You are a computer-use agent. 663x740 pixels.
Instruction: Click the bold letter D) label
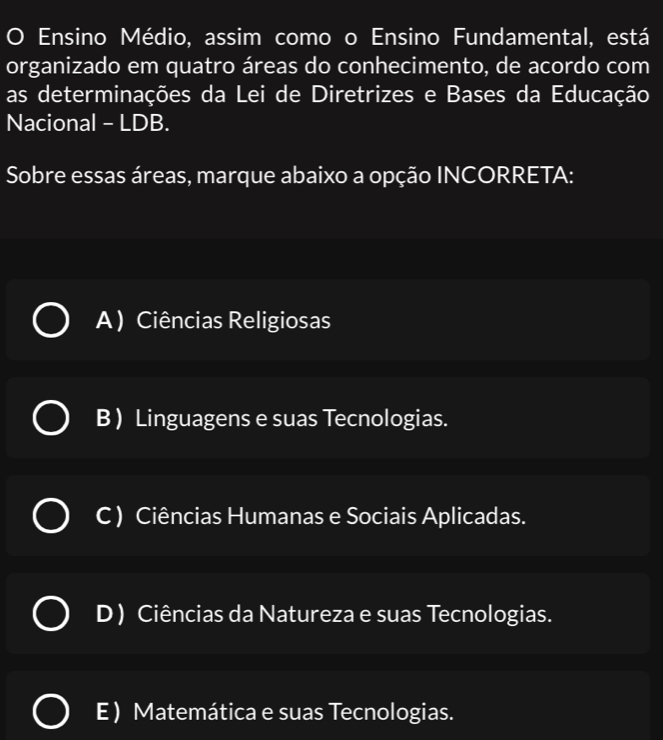(x=110, y=614)
